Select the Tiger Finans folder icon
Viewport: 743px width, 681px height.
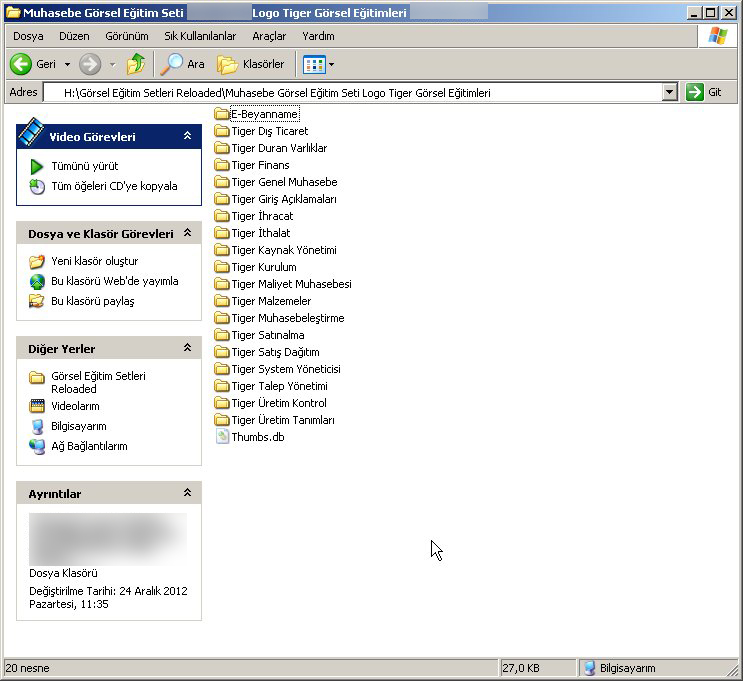coord(221,165)
